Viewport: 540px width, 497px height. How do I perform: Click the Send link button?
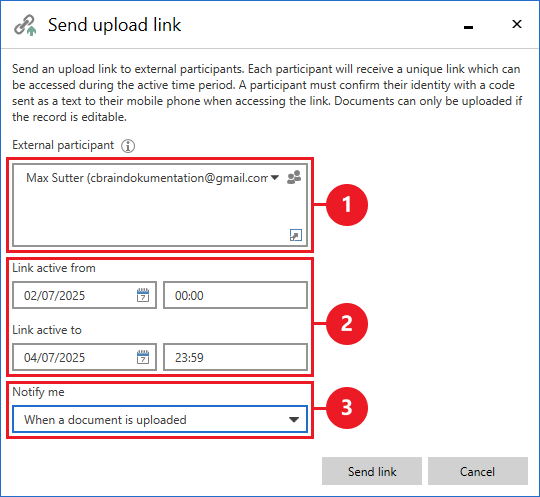[372, 471]
